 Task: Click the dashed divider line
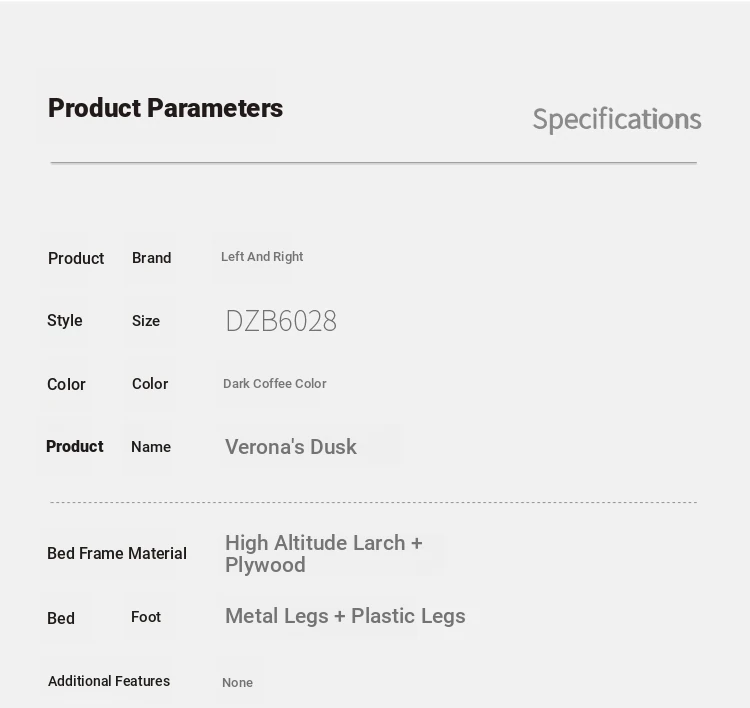(x=374, y=502)
